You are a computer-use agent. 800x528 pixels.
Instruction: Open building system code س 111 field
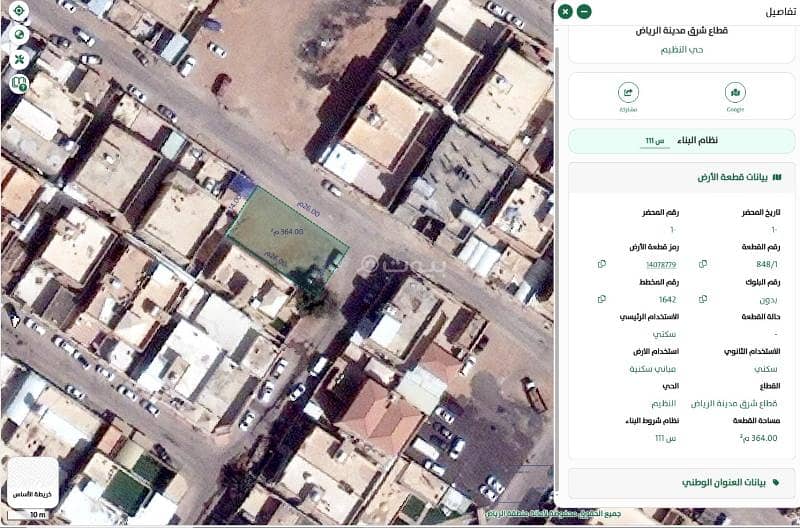655,141
